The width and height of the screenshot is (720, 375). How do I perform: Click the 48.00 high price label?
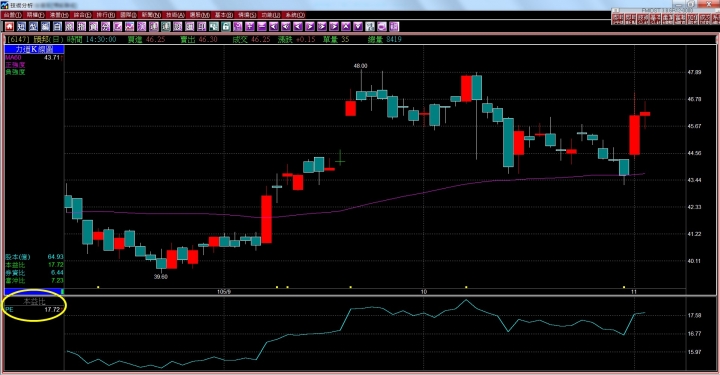pos(360,66)
